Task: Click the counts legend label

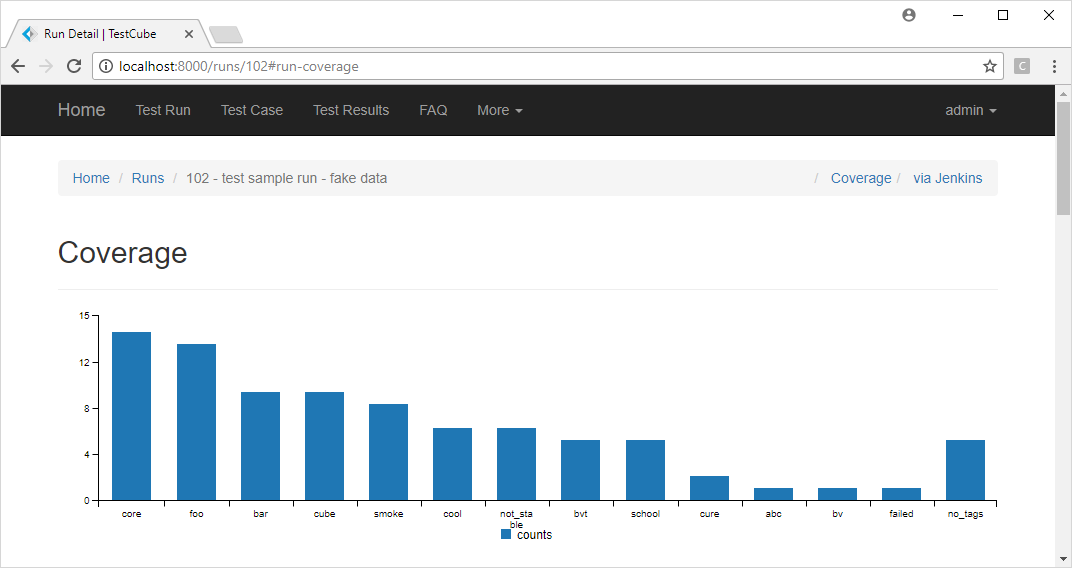Action: point(535,535)
